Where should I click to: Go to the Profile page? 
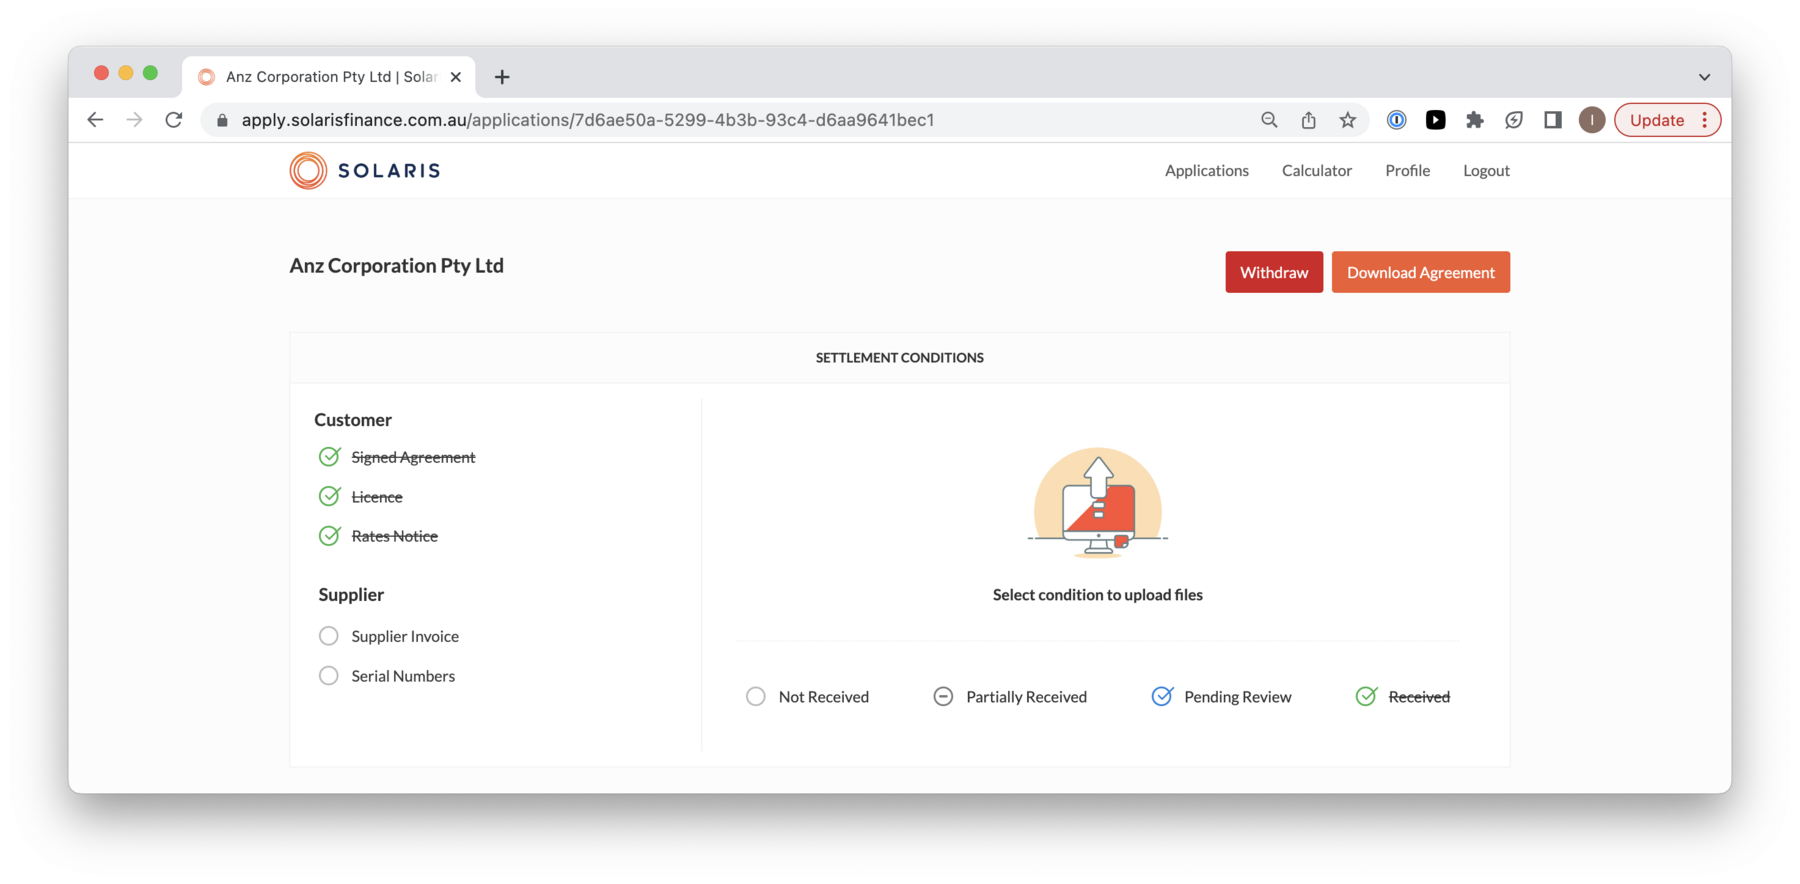click(x=1408, y=170)
